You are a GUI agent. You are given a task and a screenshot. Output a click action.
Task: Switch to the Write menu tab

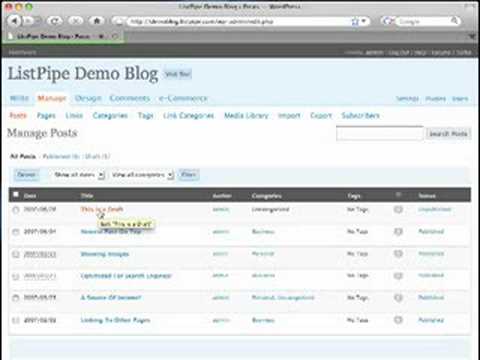pyautogui.click(x=19, y=98)
